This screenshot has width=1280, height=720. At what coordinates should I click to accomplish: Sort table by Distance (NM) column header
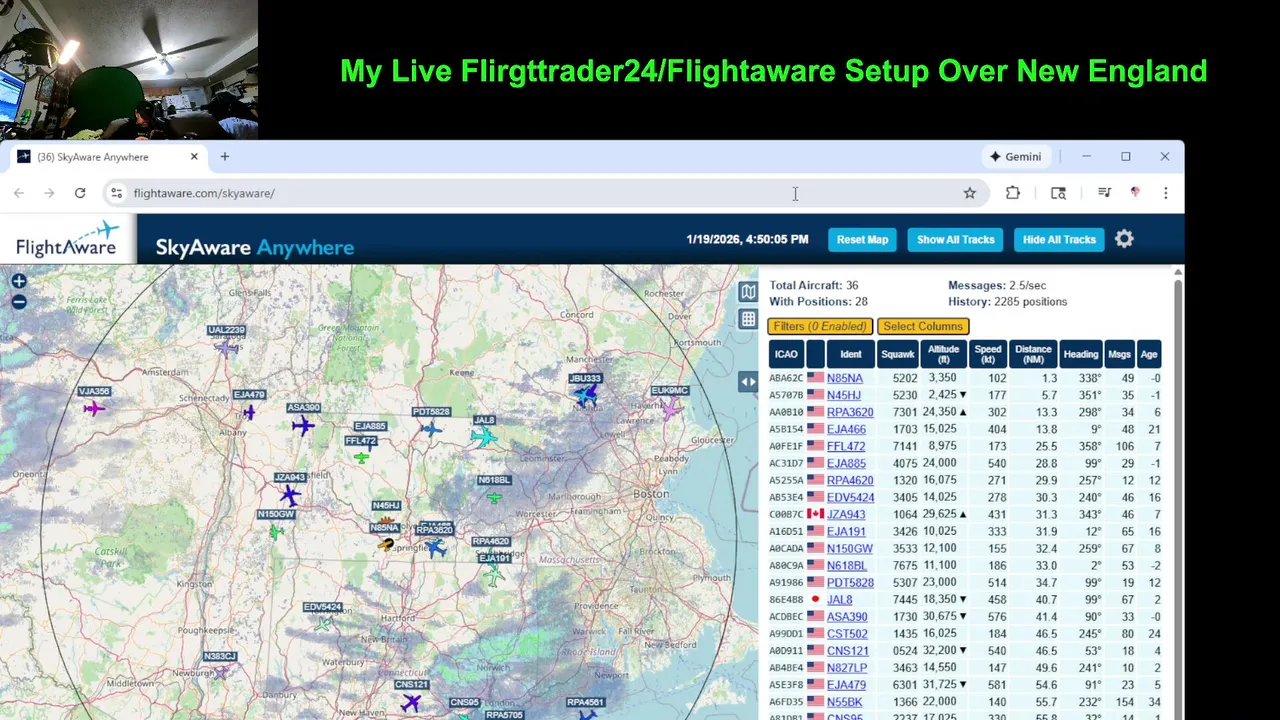(1033, 354)
